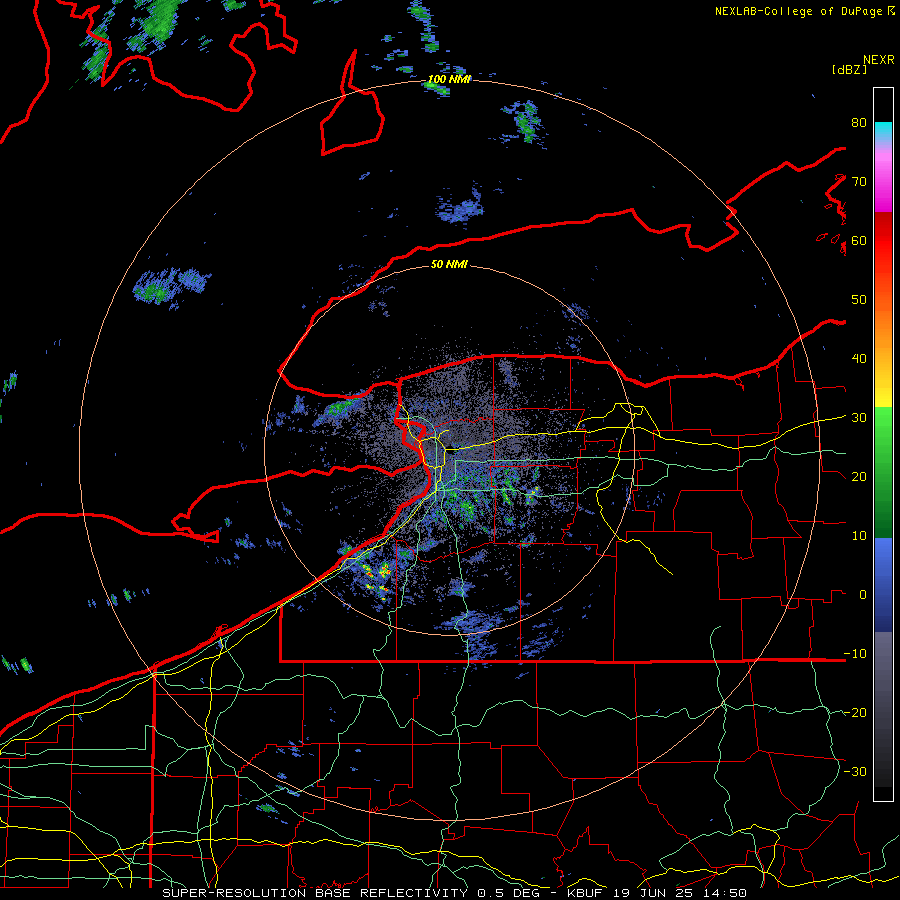Click the 80 dBZ scale value
The image size is (900, 900).
pos(859,123)
